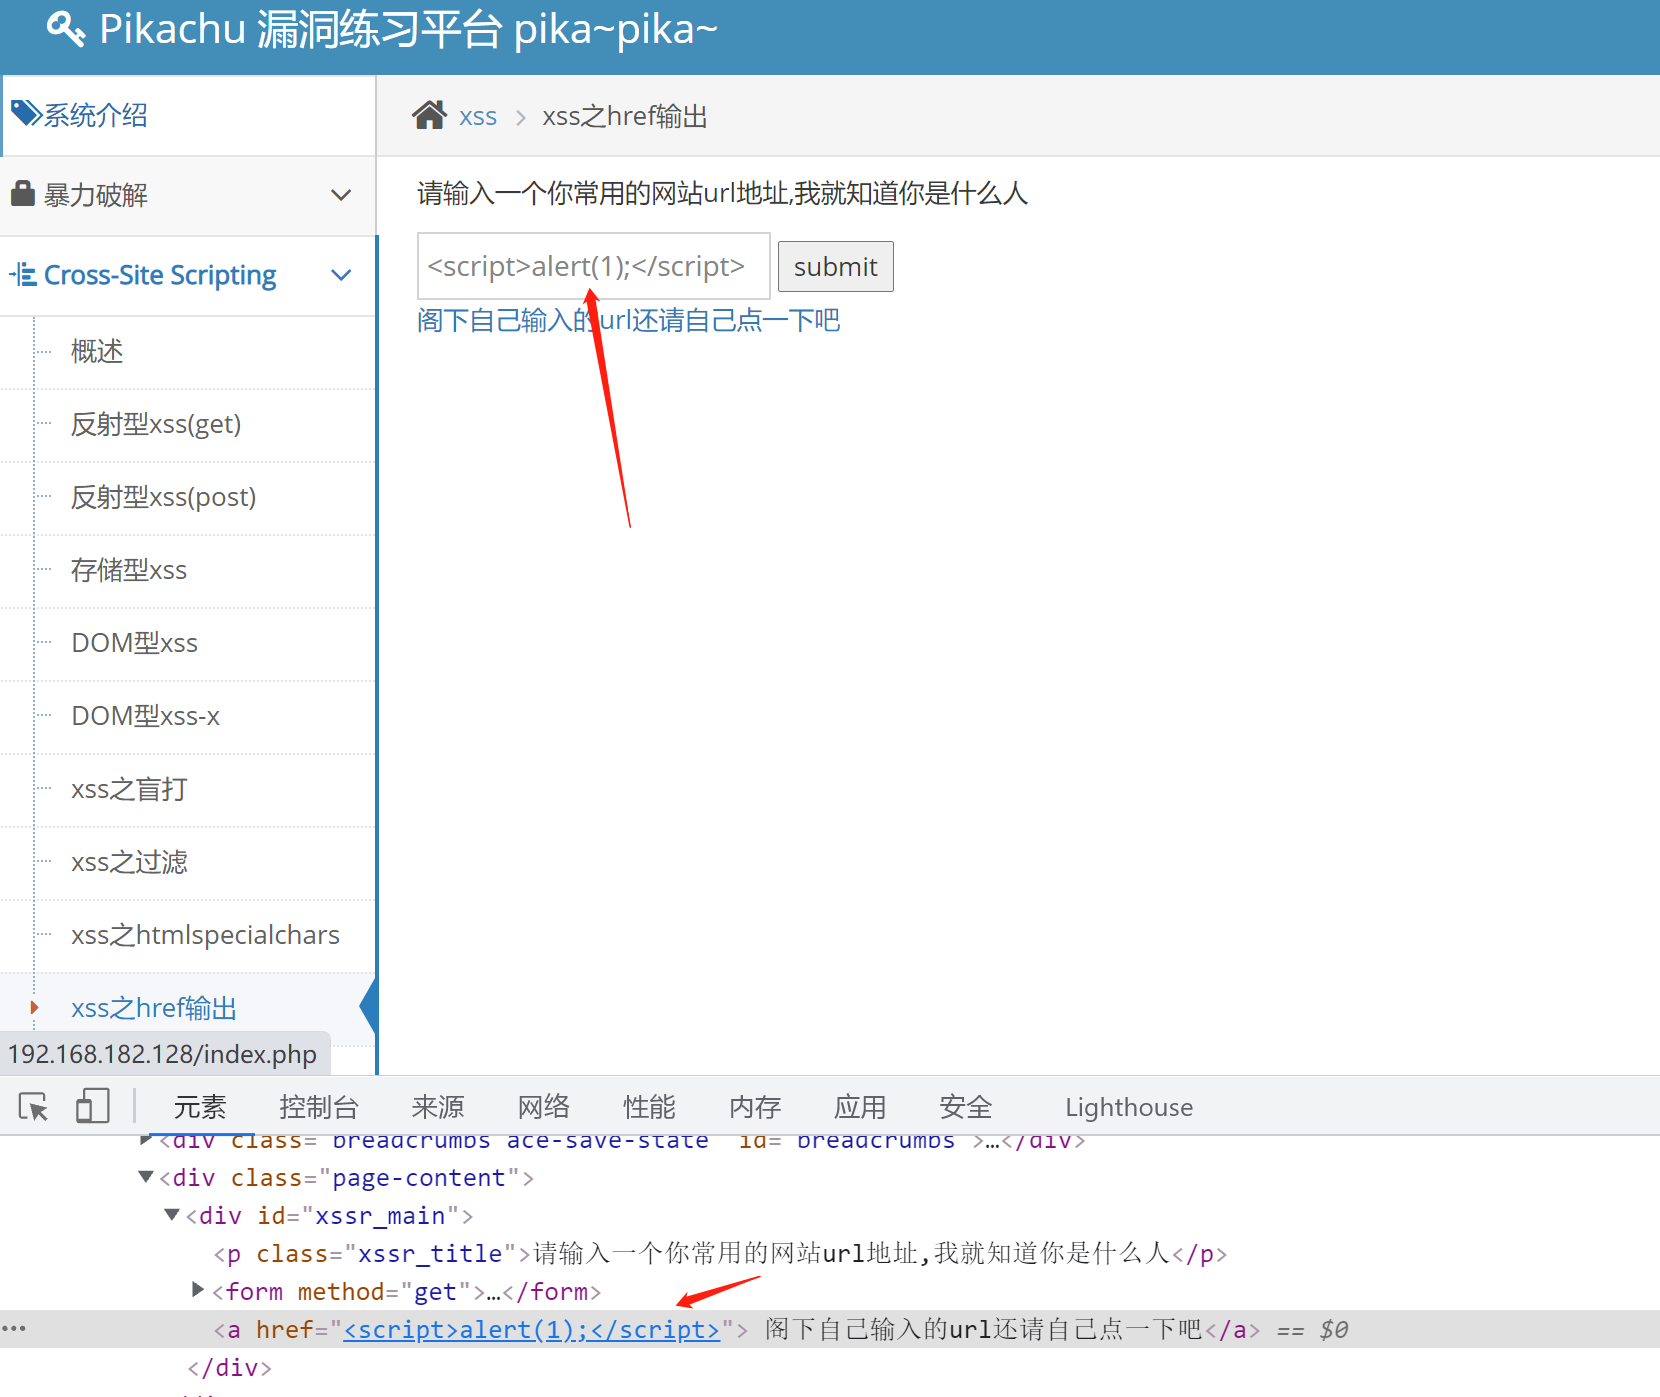Click the home icon in the breadcrumb
Screen dimensions: 1660x1397
pos(429,115)
